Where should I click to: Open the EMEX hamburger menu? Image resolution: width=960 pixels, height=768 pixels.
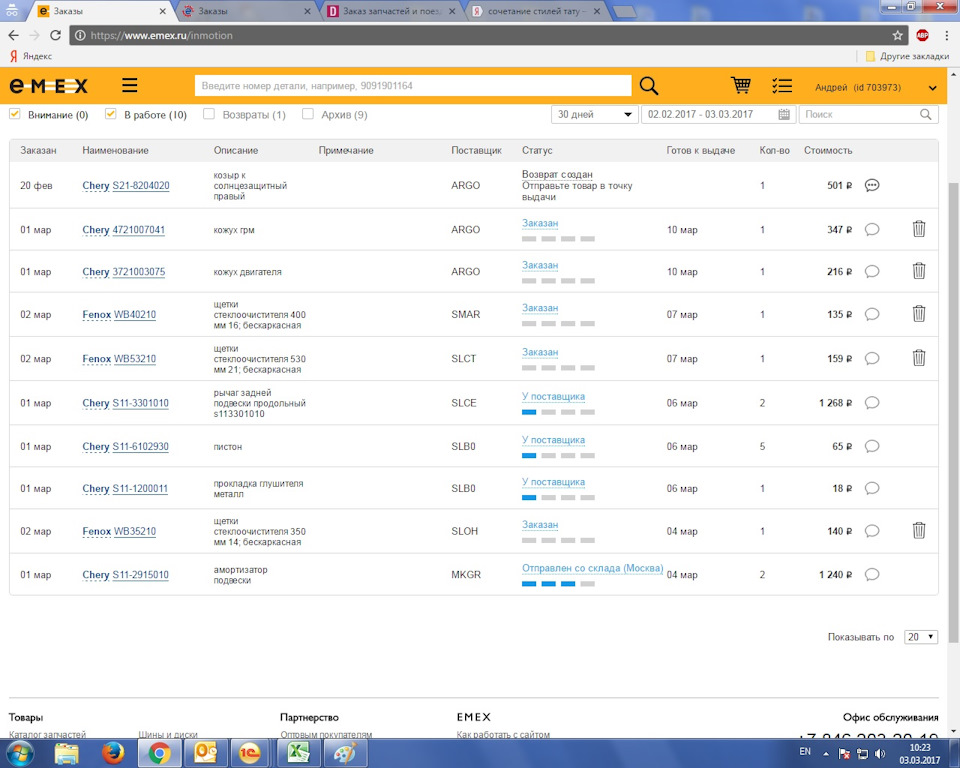[x=129, y=86]
